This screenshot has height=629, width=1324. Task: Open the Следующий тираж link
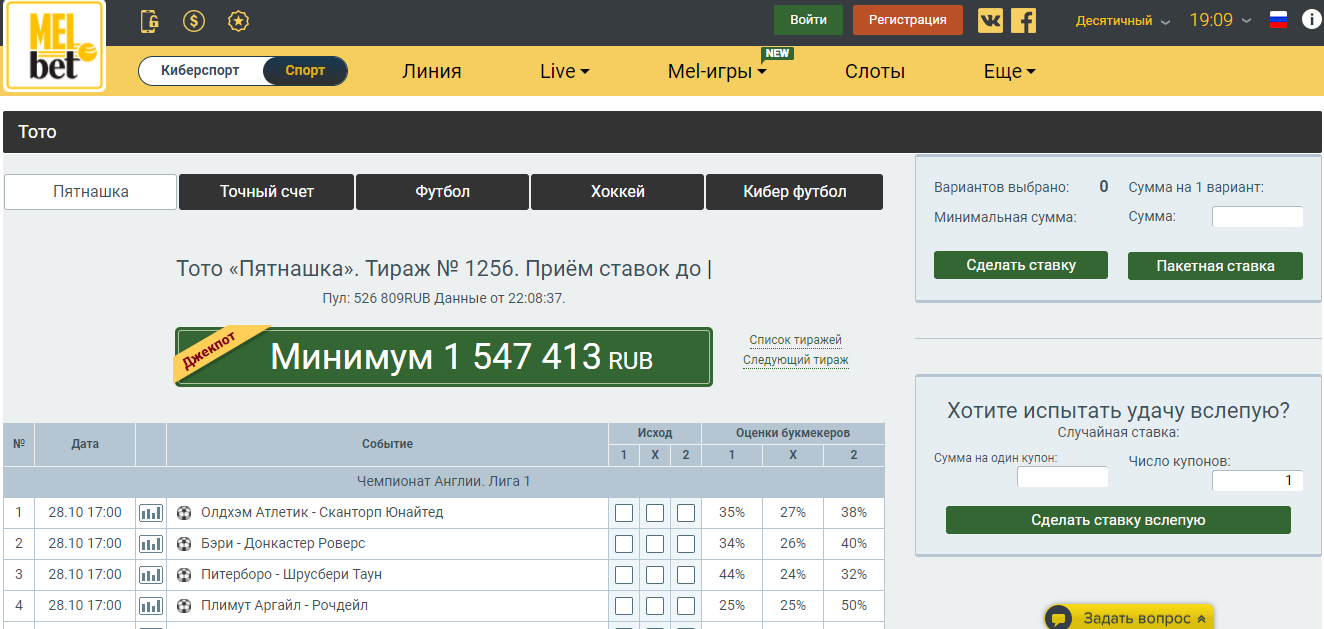[x=796, y=360]
